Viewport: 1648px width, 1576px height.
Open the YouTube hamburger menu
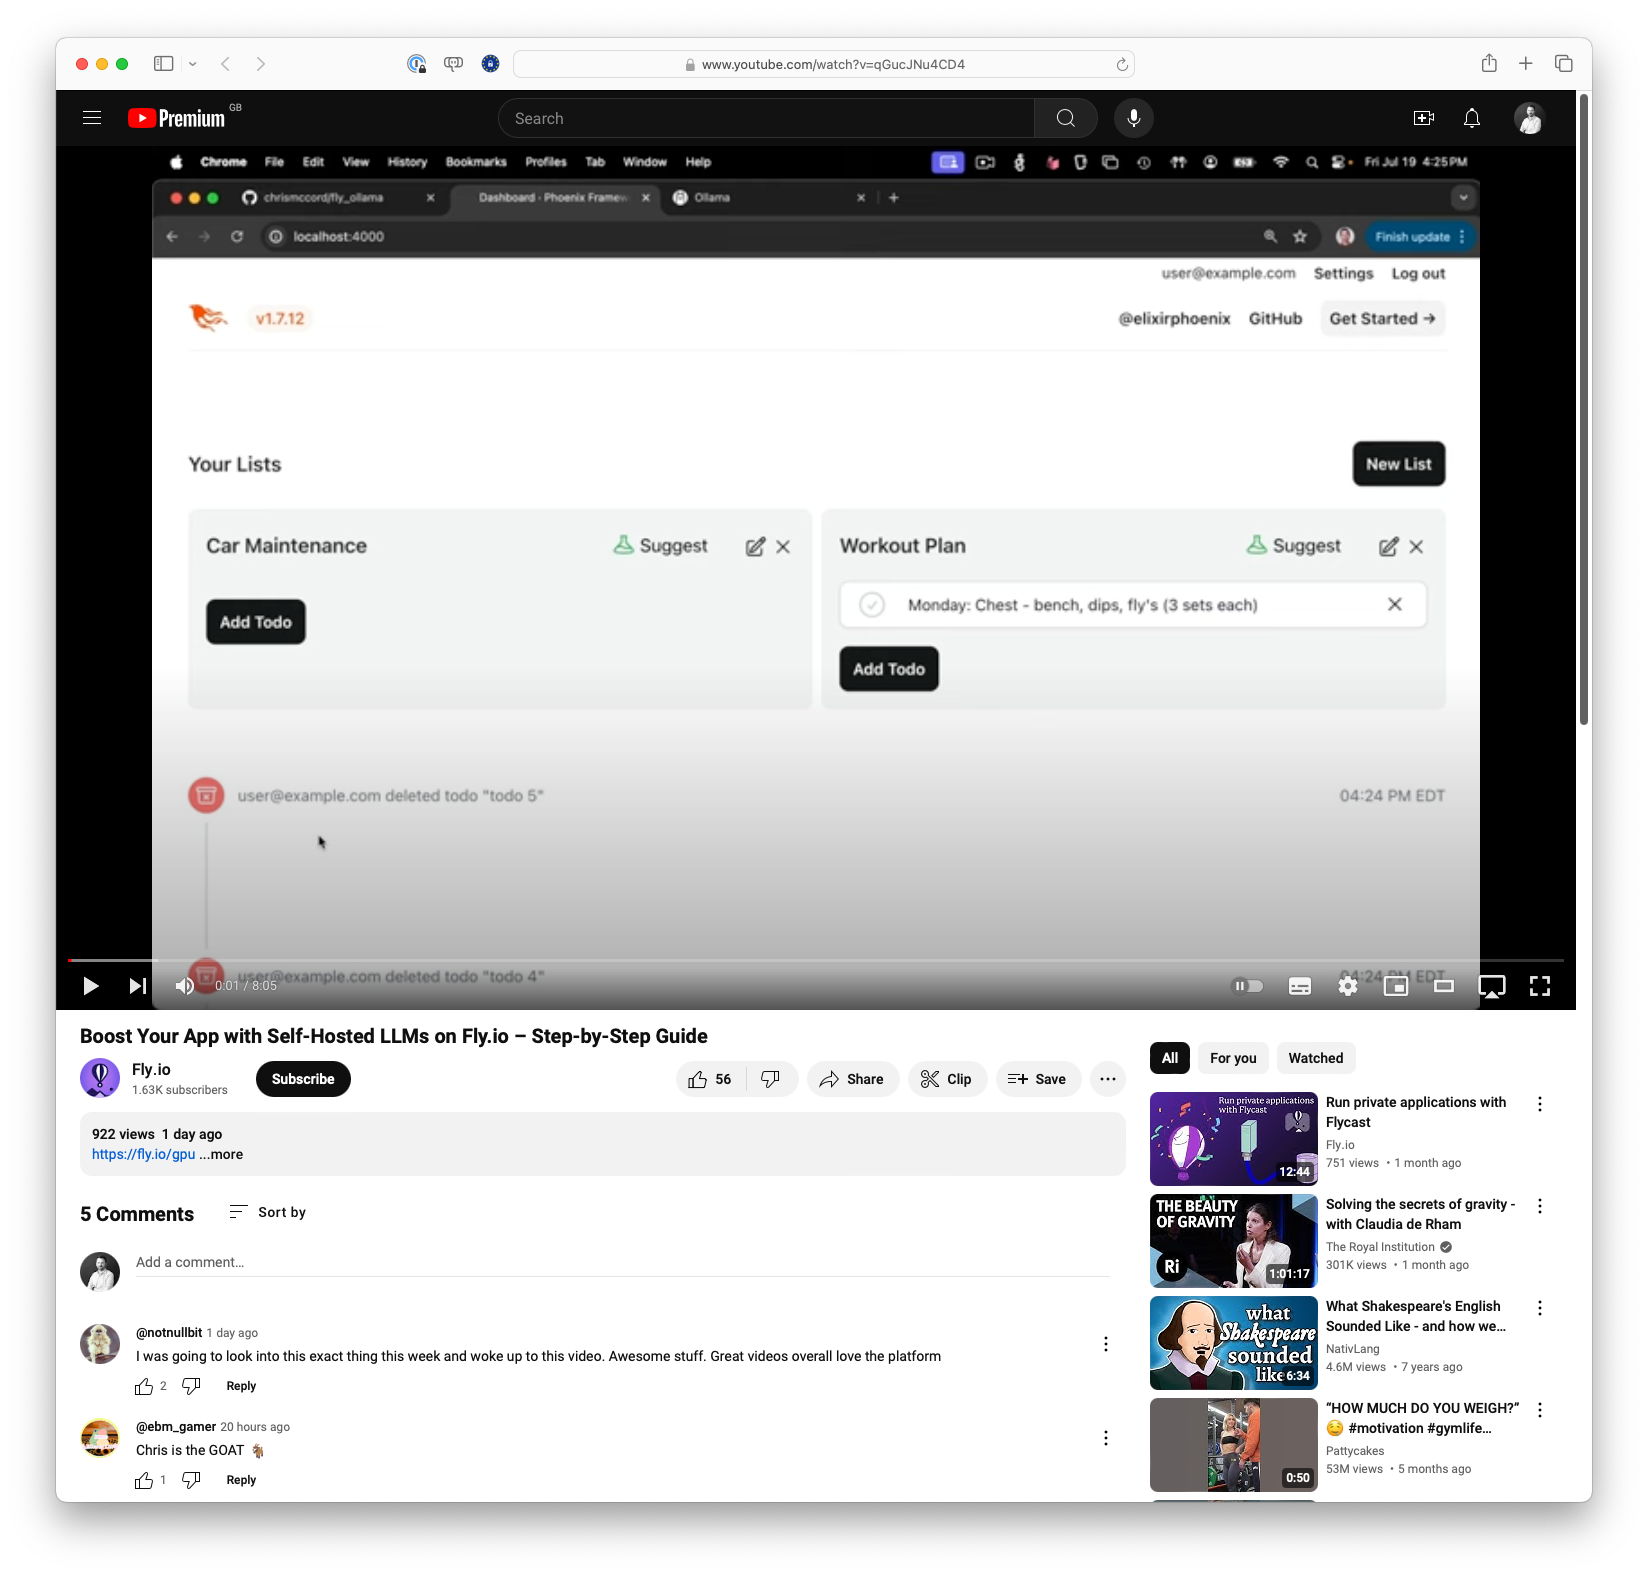[x=91, y=117]
